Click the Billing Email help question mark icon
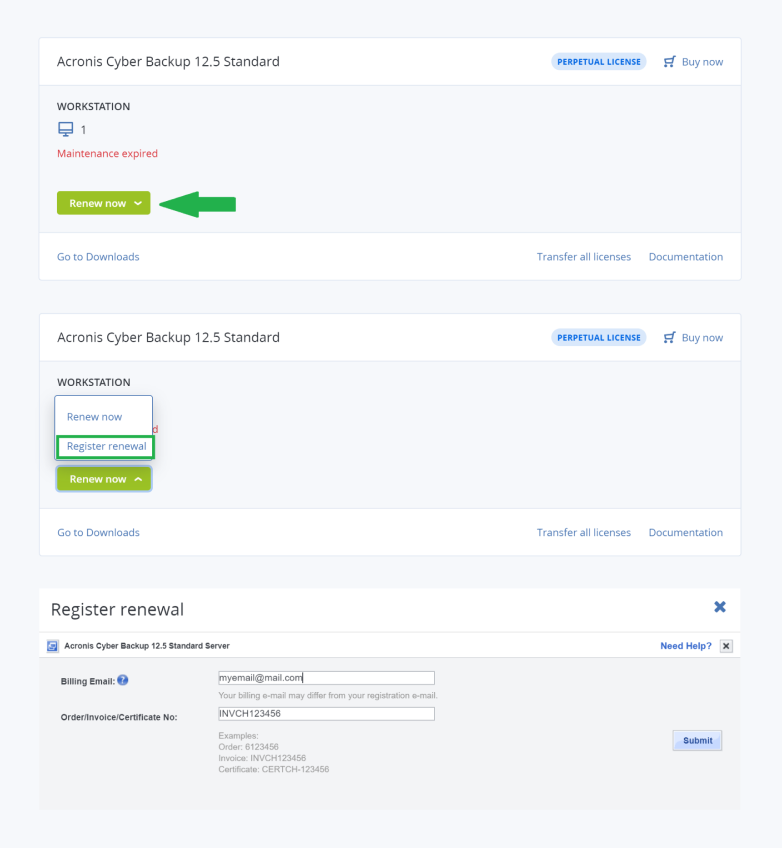The height and width of the screenshot is (848, 782). [123, 680]
